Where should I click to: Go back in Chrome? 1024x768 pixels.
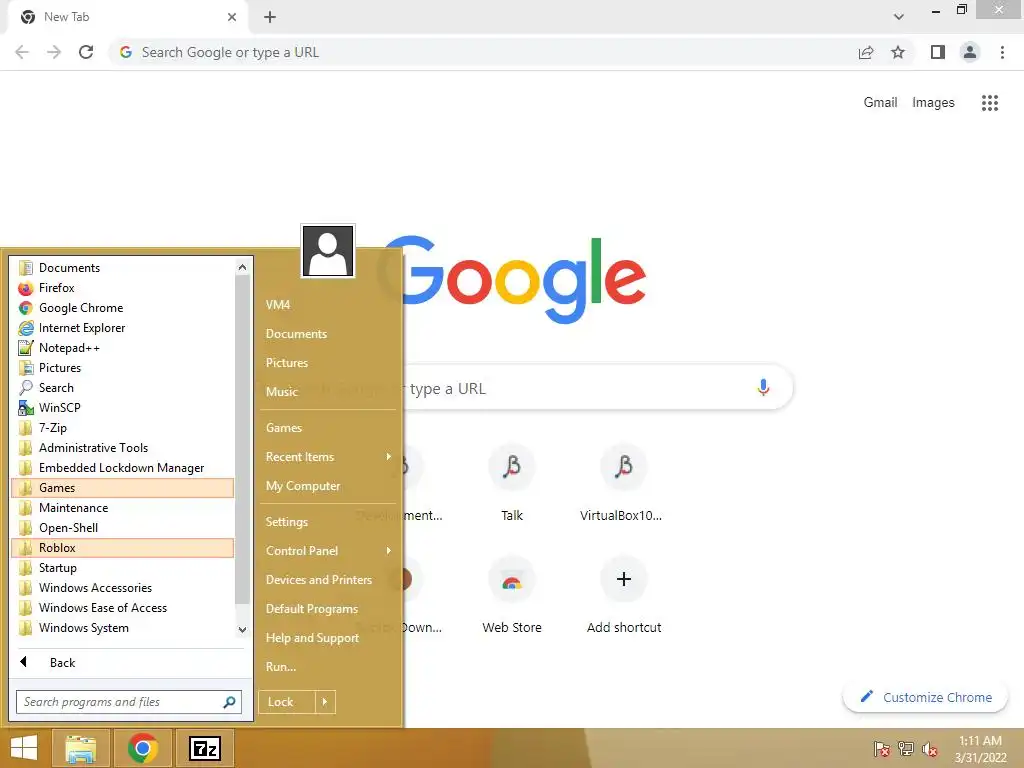point(22,52)
